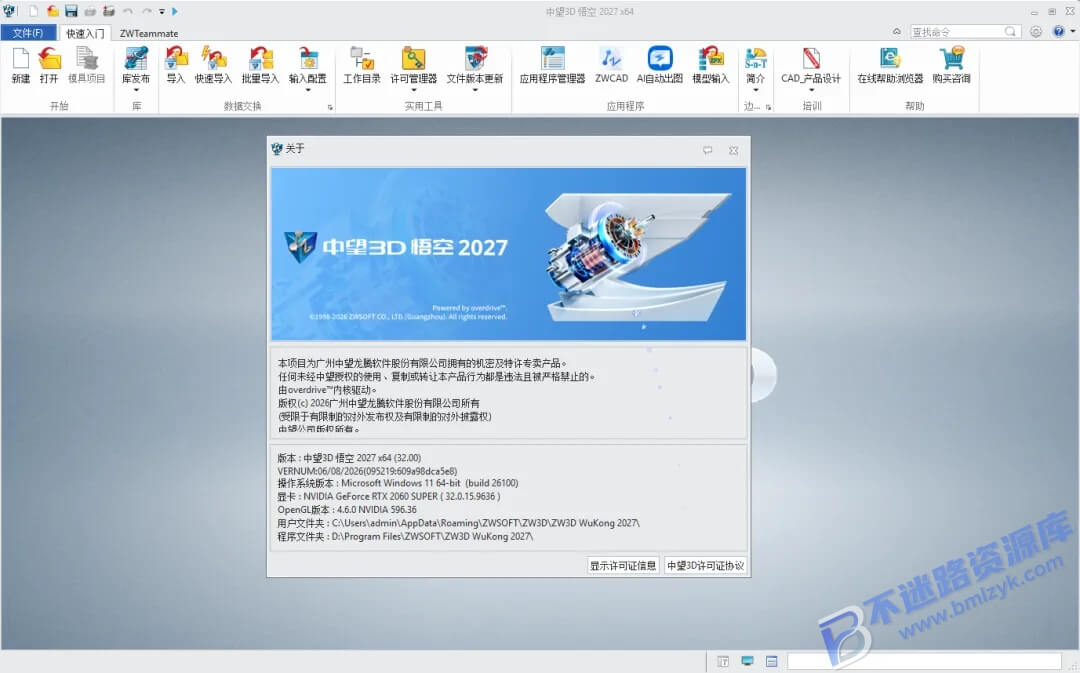Click the save disk icon in quick access toolbar
Viewport: 1080px width, 673px height.
point(71,11)
